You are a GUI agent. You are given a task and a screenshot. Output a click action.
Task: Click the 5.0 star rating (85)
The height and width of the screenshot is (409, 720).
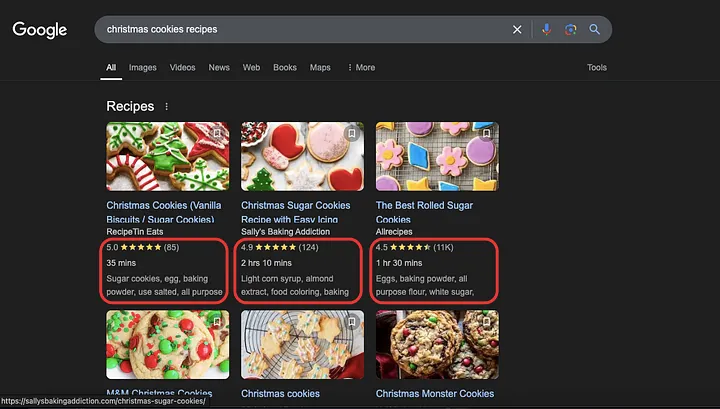(x=142, y=247)
